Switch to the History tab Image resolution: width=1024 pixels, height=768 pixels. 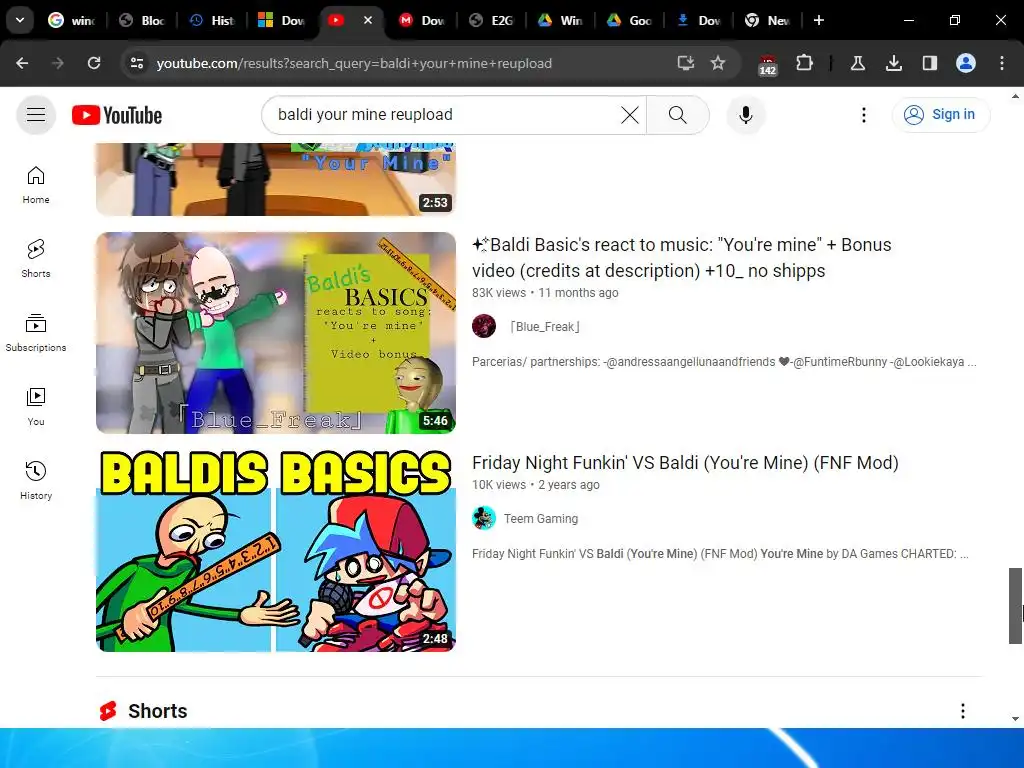(213, 20)
